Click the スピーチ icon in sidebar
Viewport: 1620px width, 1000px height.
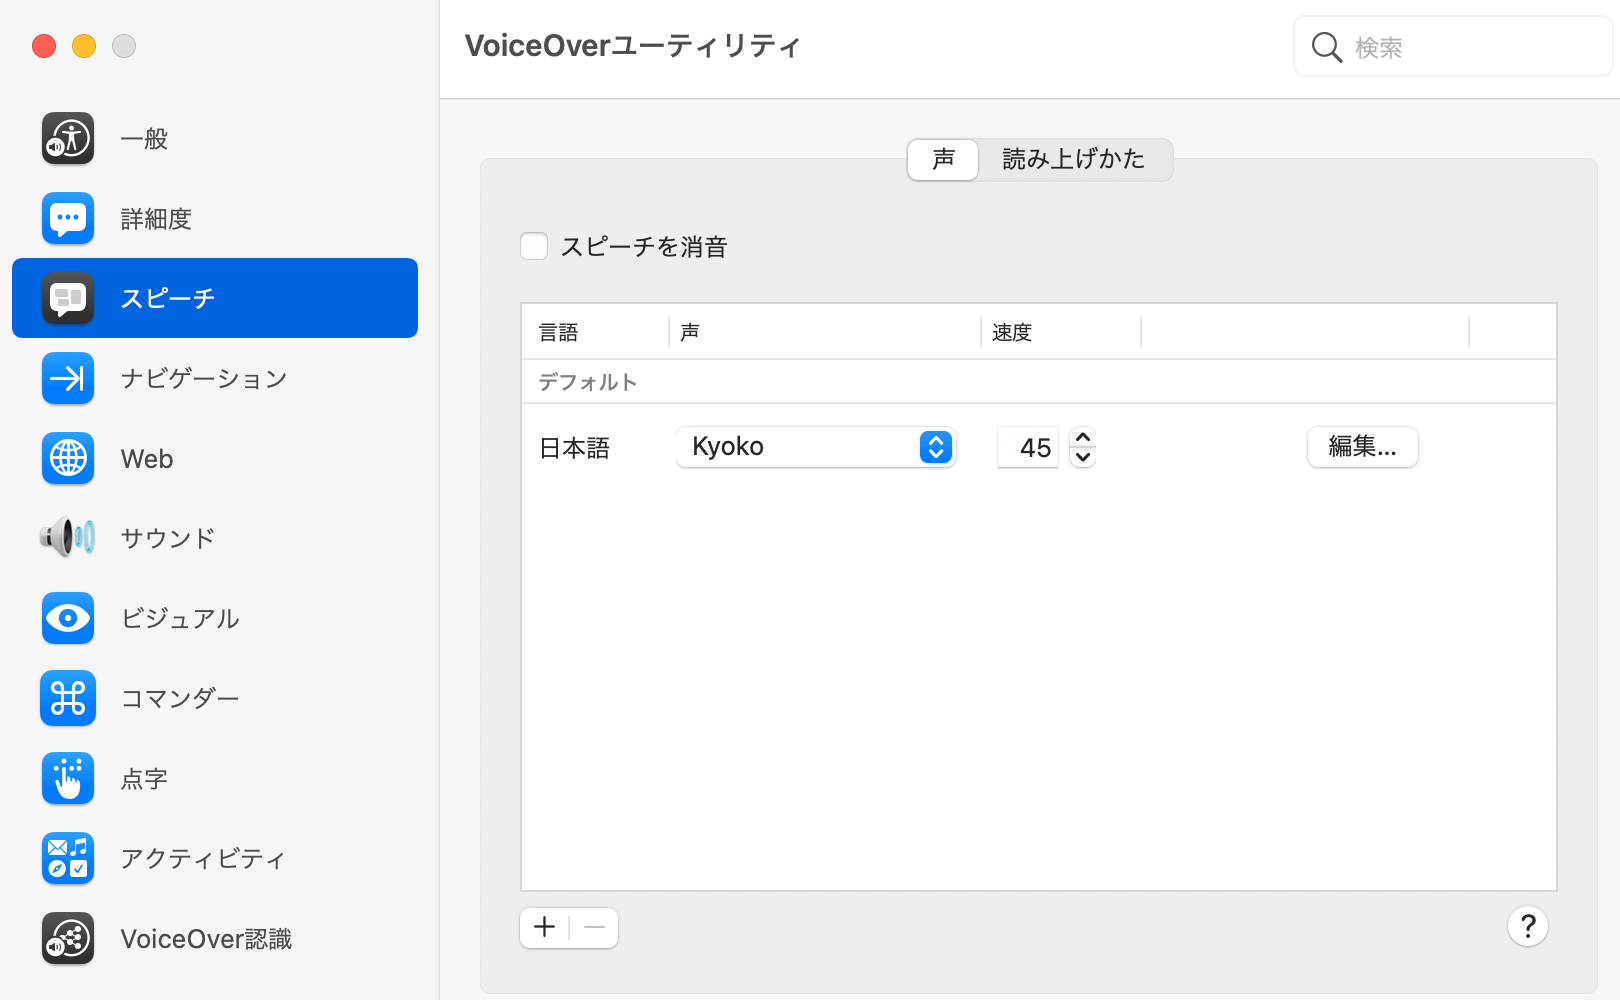(x=68, y=298)
